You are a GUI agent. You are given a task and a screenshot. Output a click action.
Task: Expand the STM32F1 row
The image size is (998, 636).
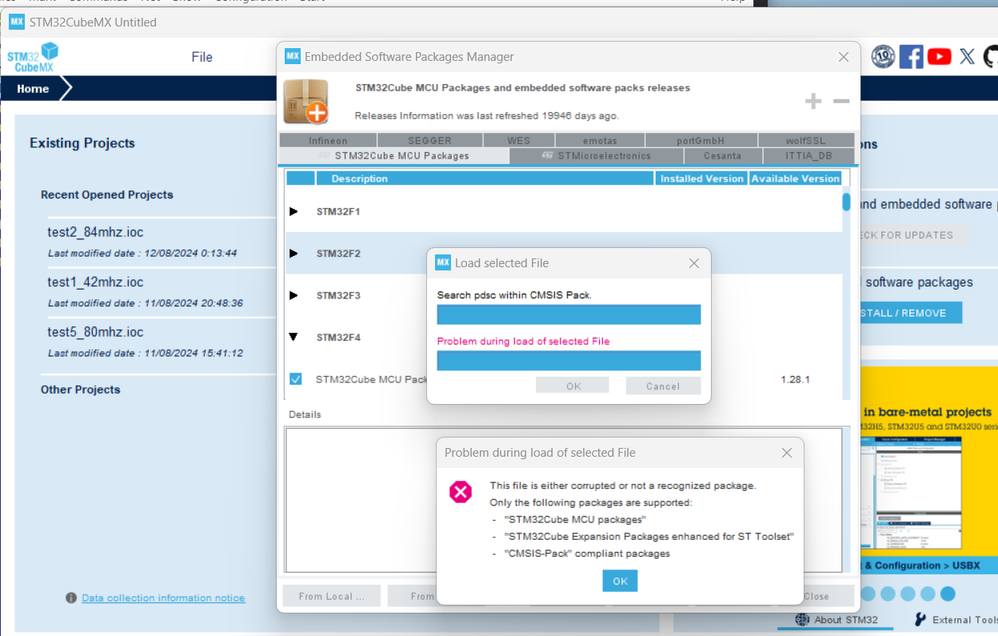click(293, 211)
